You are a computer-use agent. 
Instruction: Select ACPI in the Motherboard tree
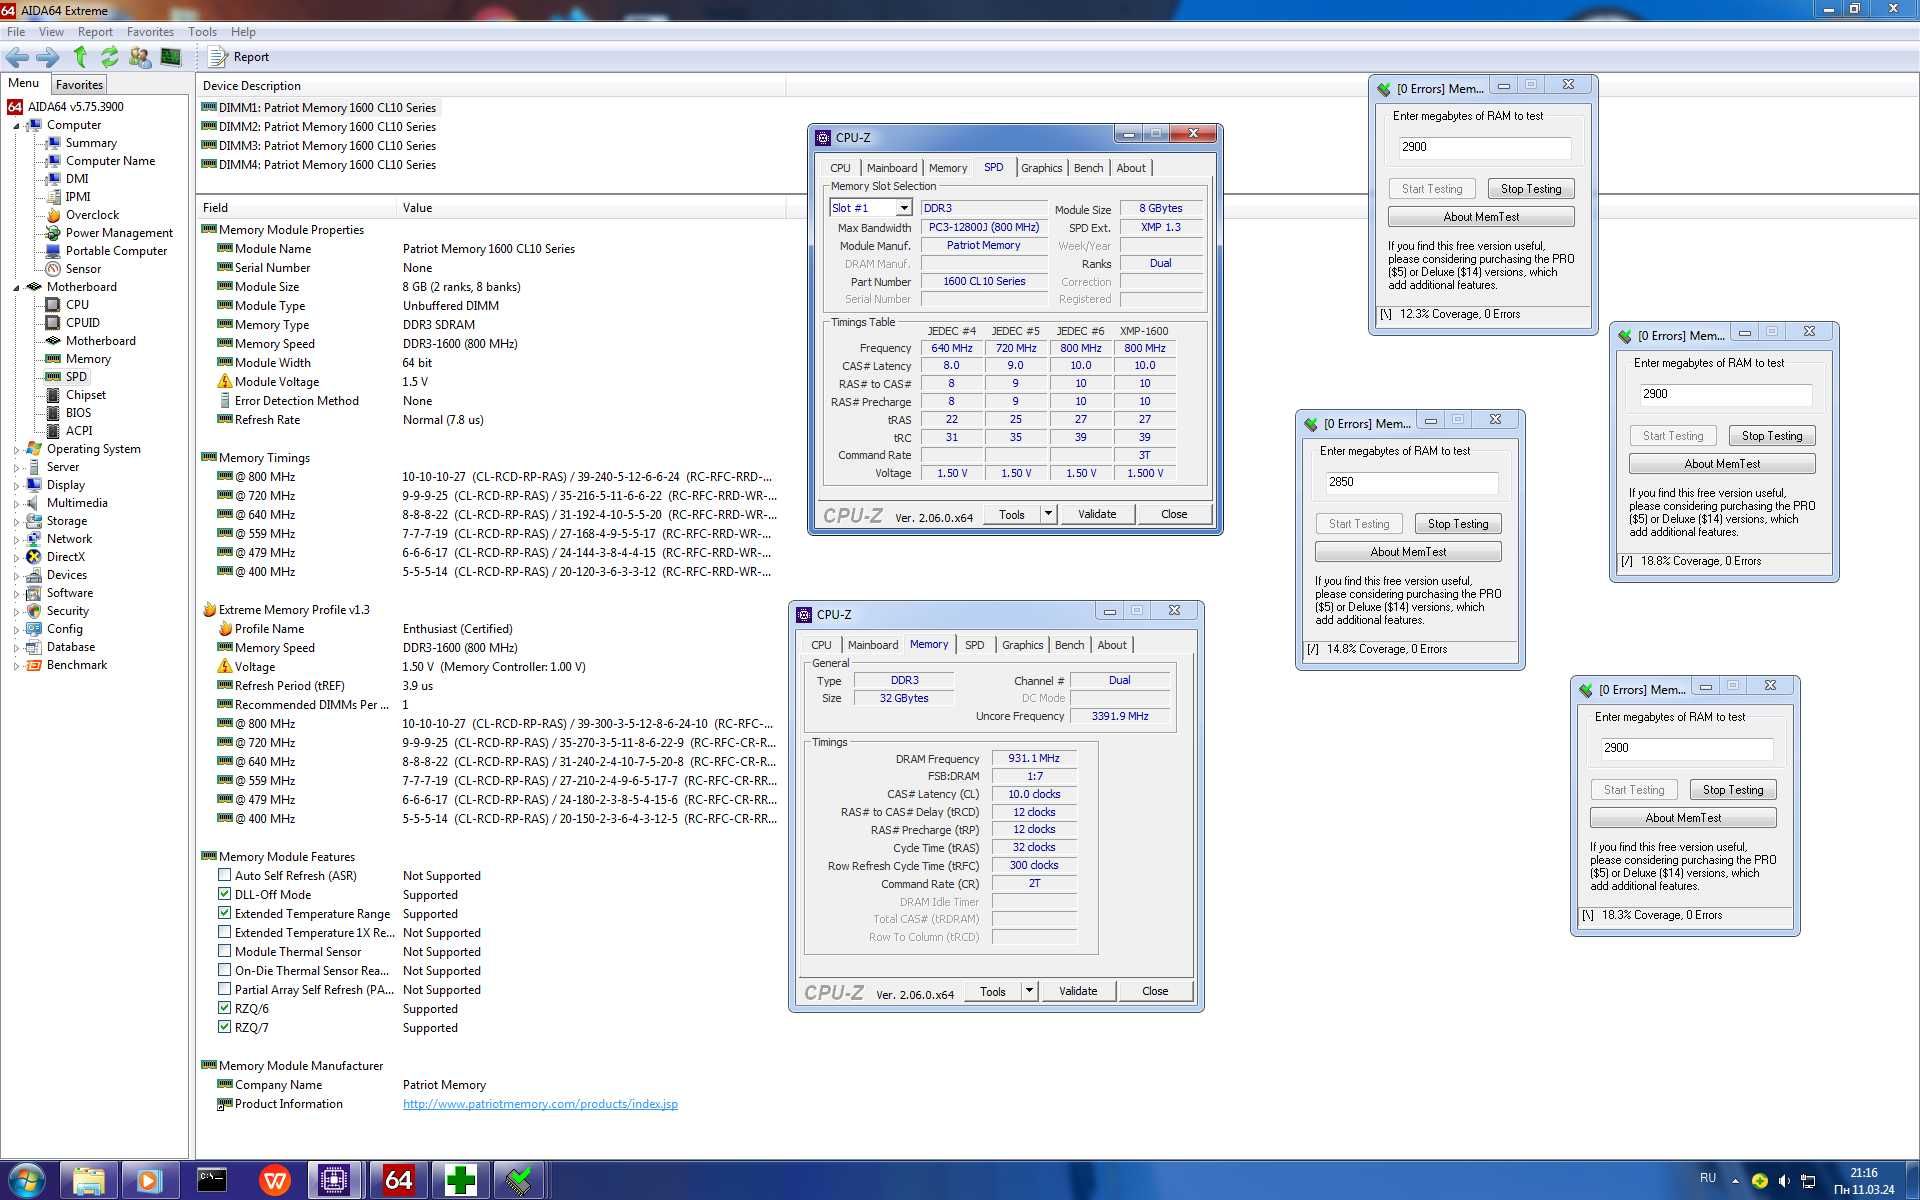coord(79,431)
